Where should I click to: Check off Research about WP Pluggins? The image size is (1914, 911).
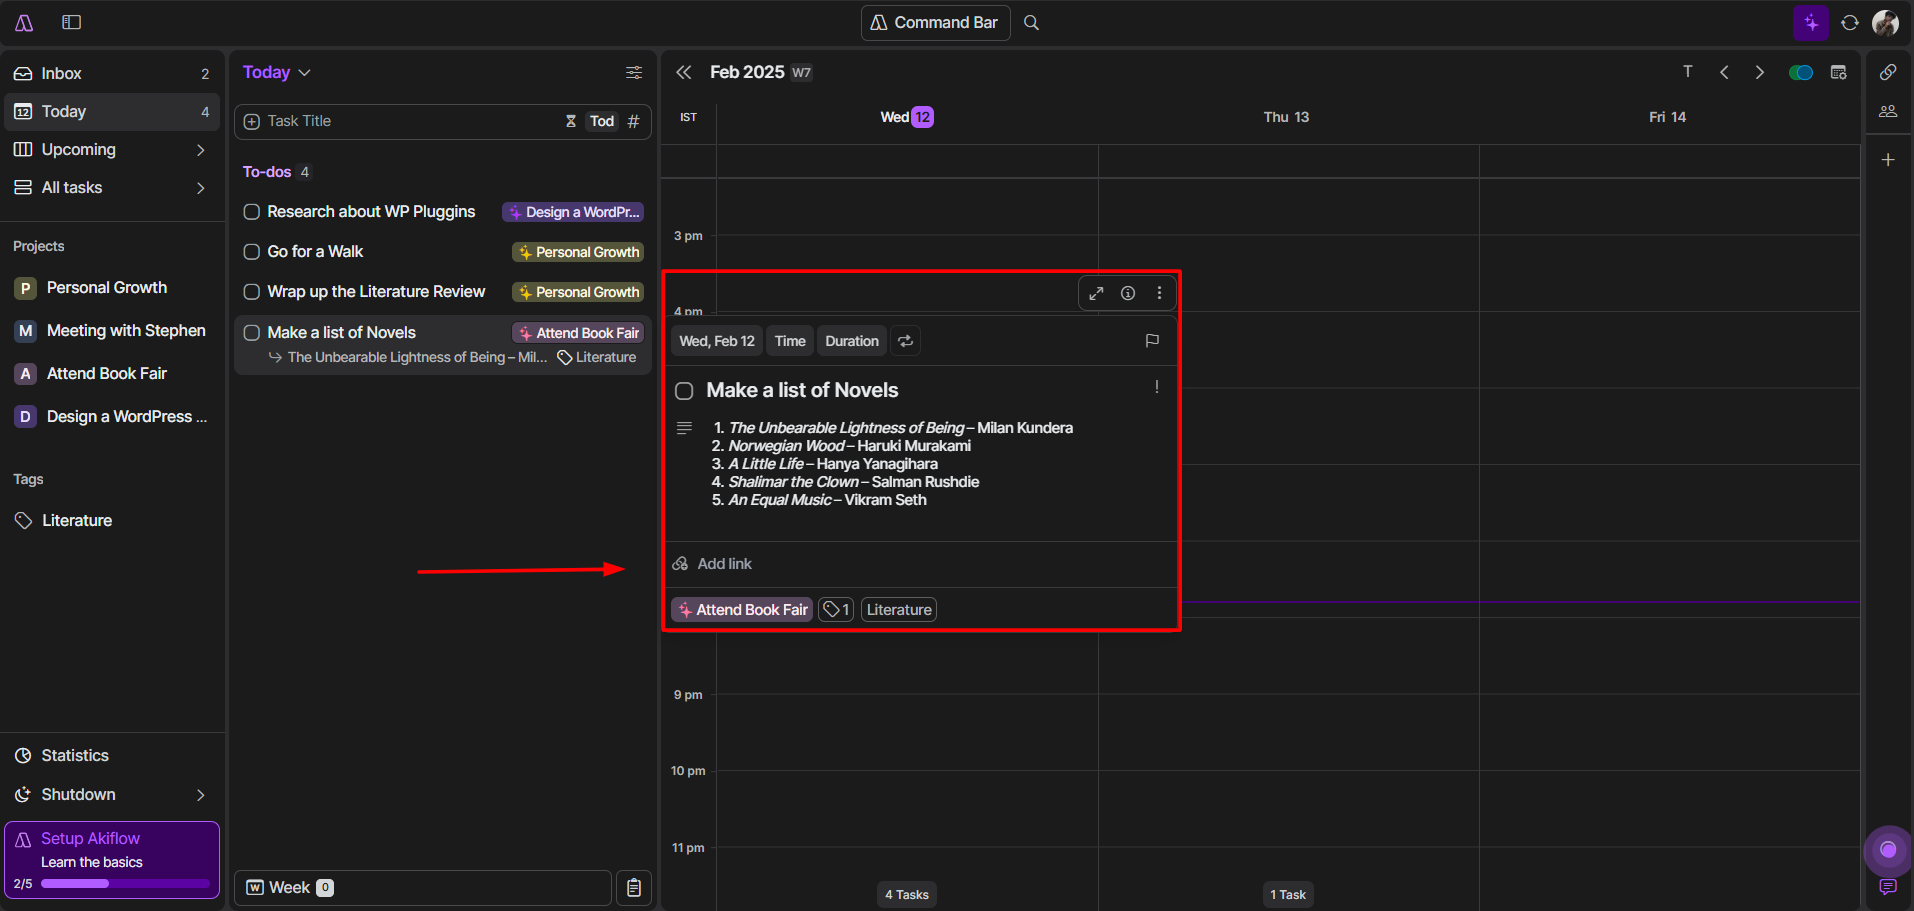point(252,212)
